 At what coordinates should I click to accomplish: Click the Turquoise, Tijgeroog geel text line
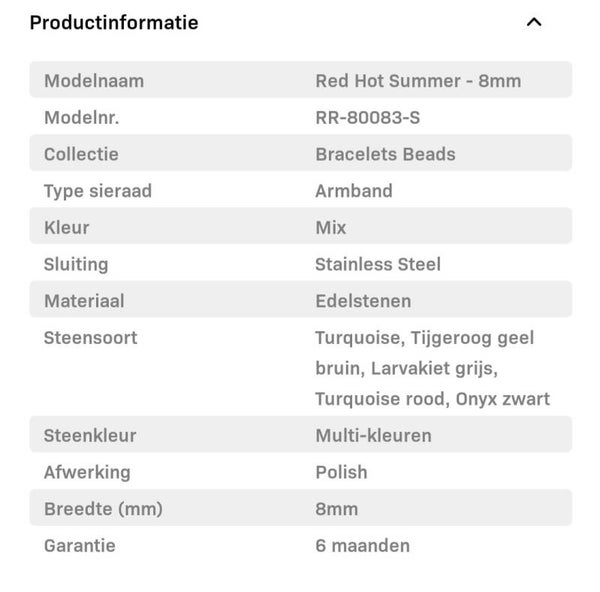pos(424,338)
